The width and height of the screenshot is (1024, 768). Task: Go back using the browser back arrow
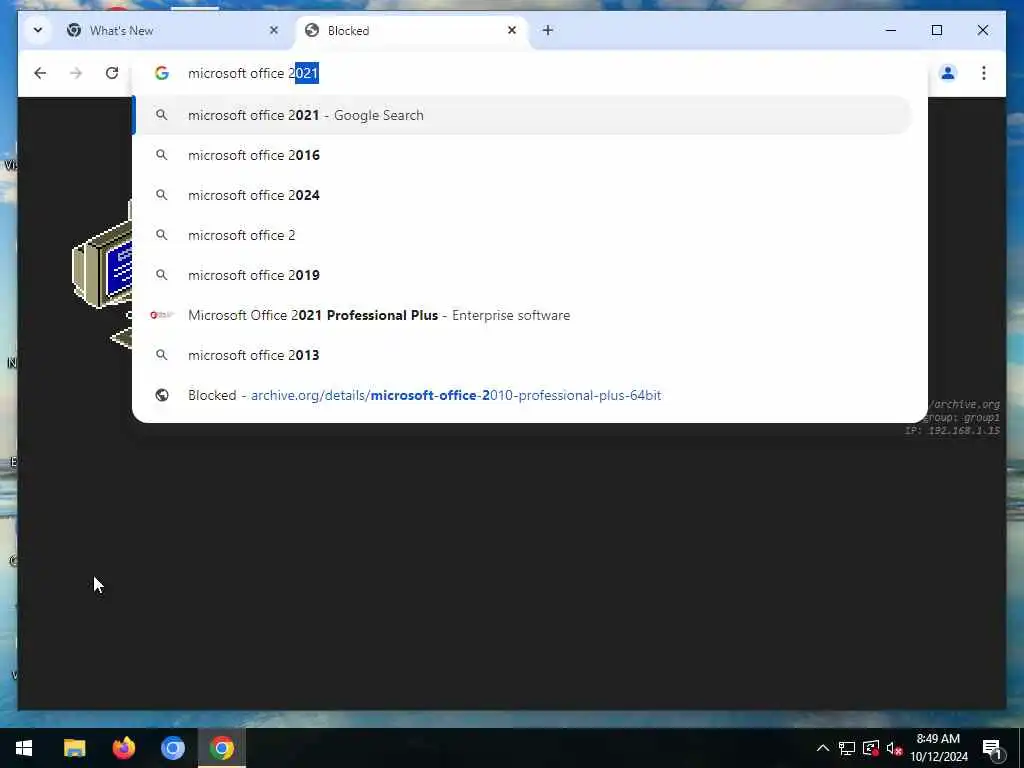point(40,73)
